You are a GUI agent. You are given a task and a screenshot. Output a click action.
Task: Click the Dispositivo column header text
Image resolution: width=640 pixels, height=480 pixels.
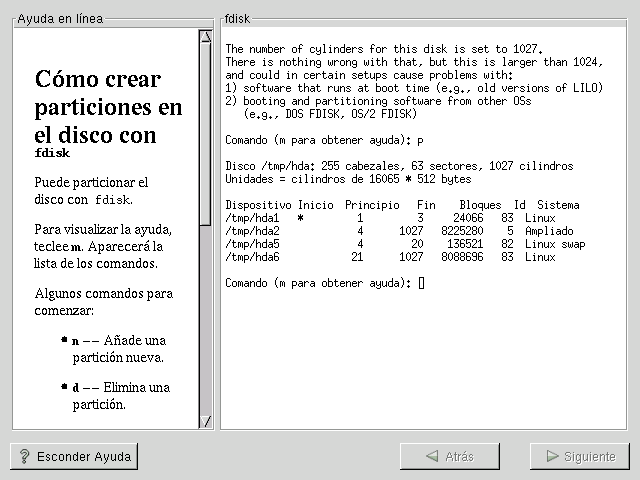259,205
